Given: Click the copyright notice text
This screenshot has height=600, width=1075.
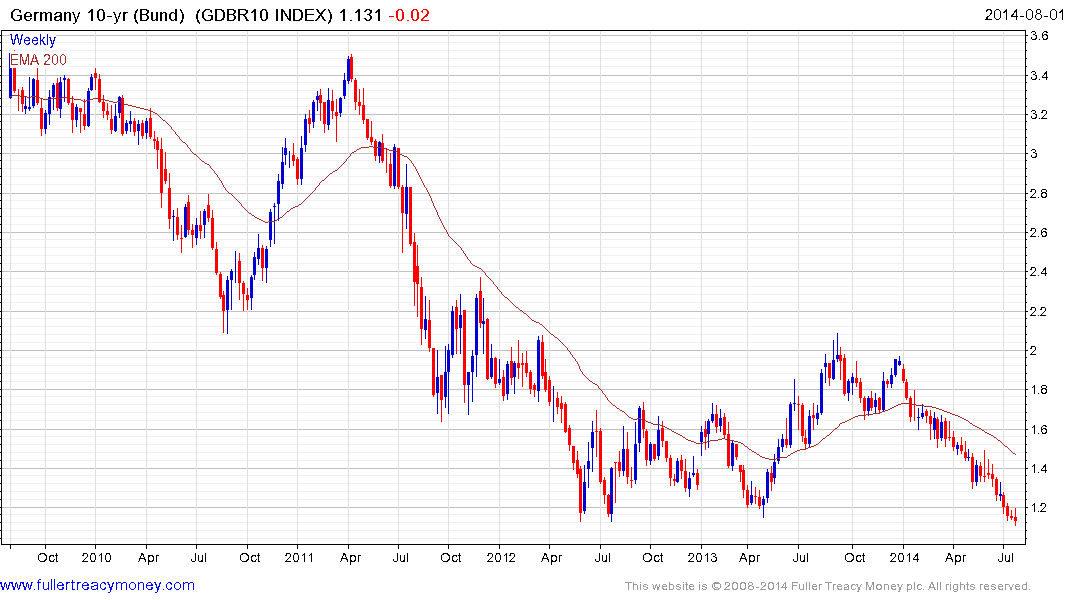Looking at the screenshot, I should click(828, 586).
